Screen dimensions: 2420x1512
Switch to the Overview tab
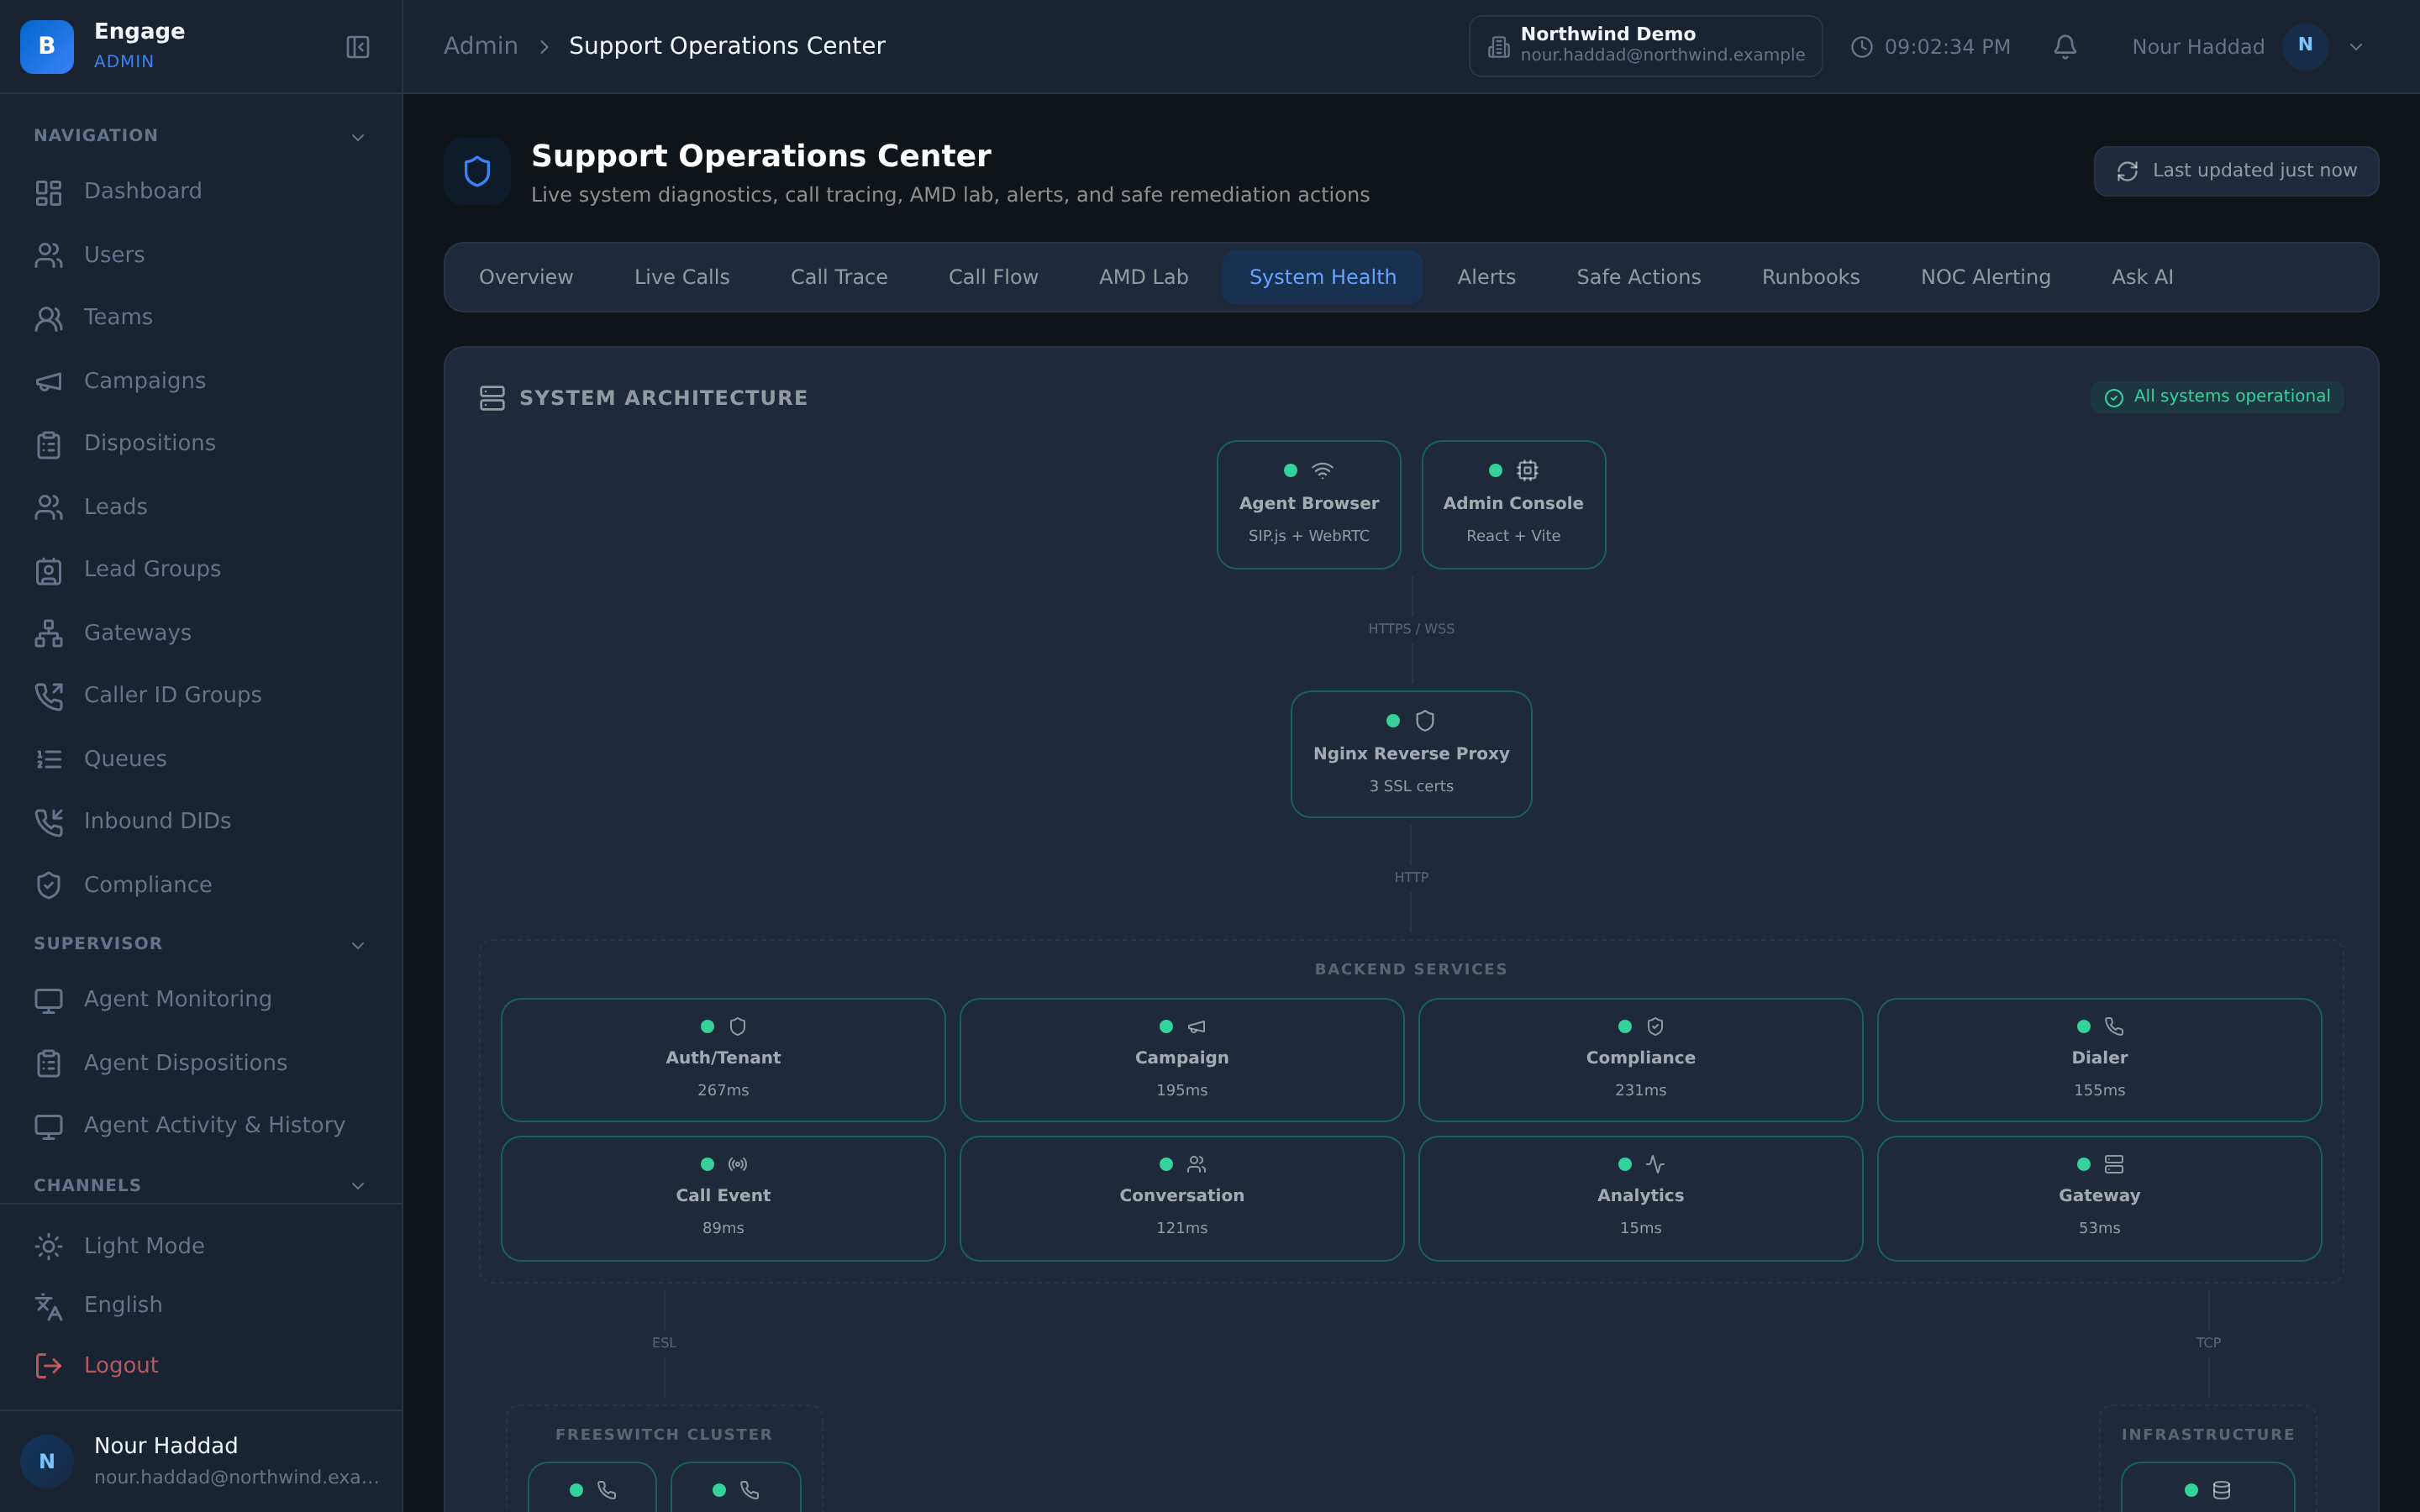tap(526, 277)
